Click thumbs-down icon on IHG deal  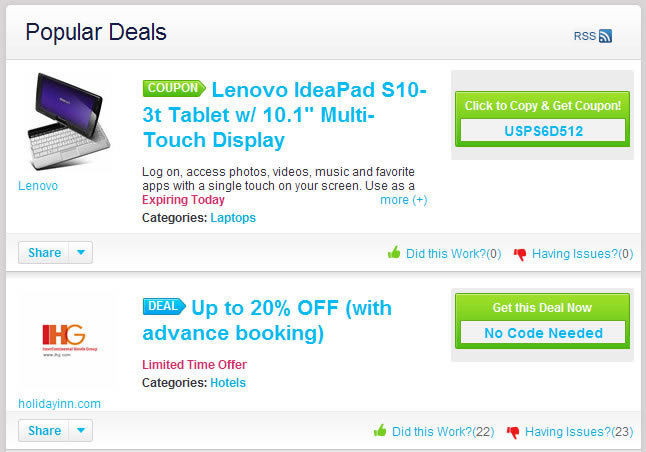click(513, 432)
